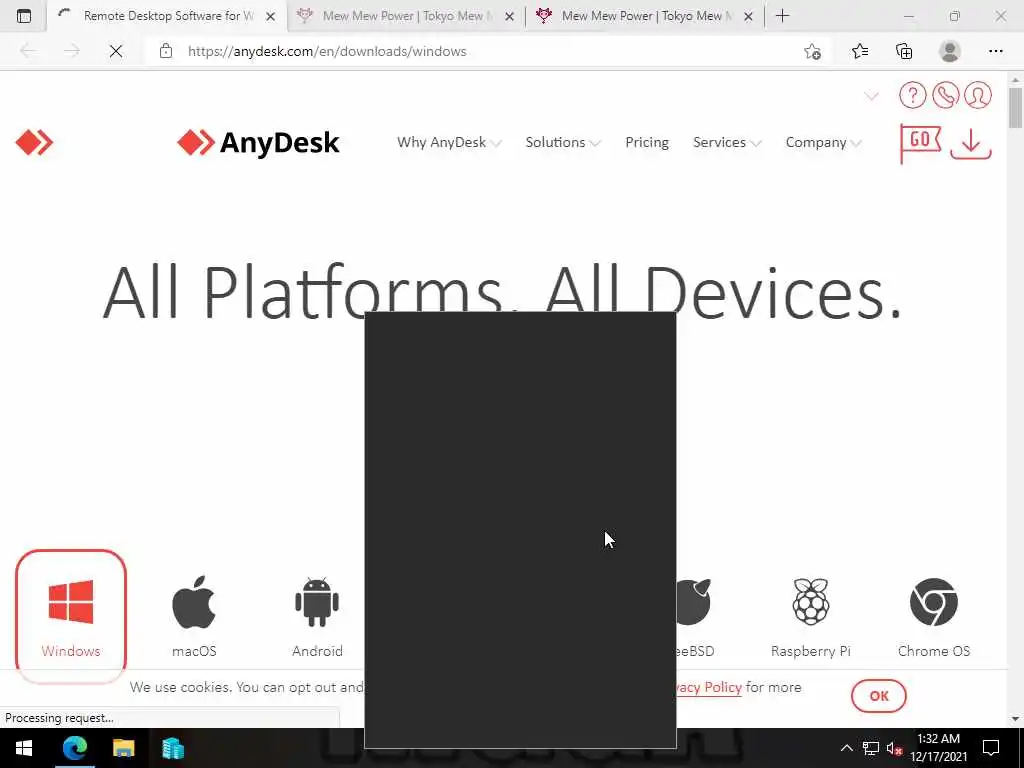The width and height of the screenshot is (1024, 768).
Task: Open the Collections icon in Edge
Action: [904, 51]
